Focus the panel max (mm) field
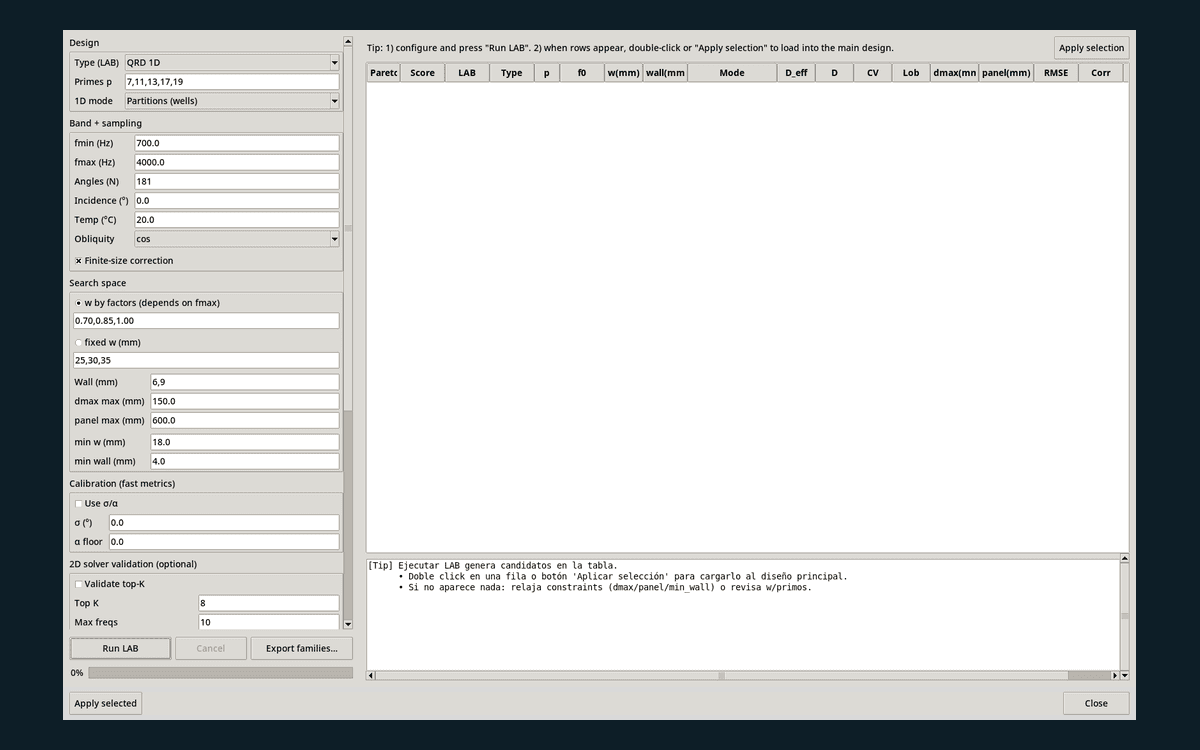Image resolution: width=1200 pixels, height=750 pixels. 245,421
